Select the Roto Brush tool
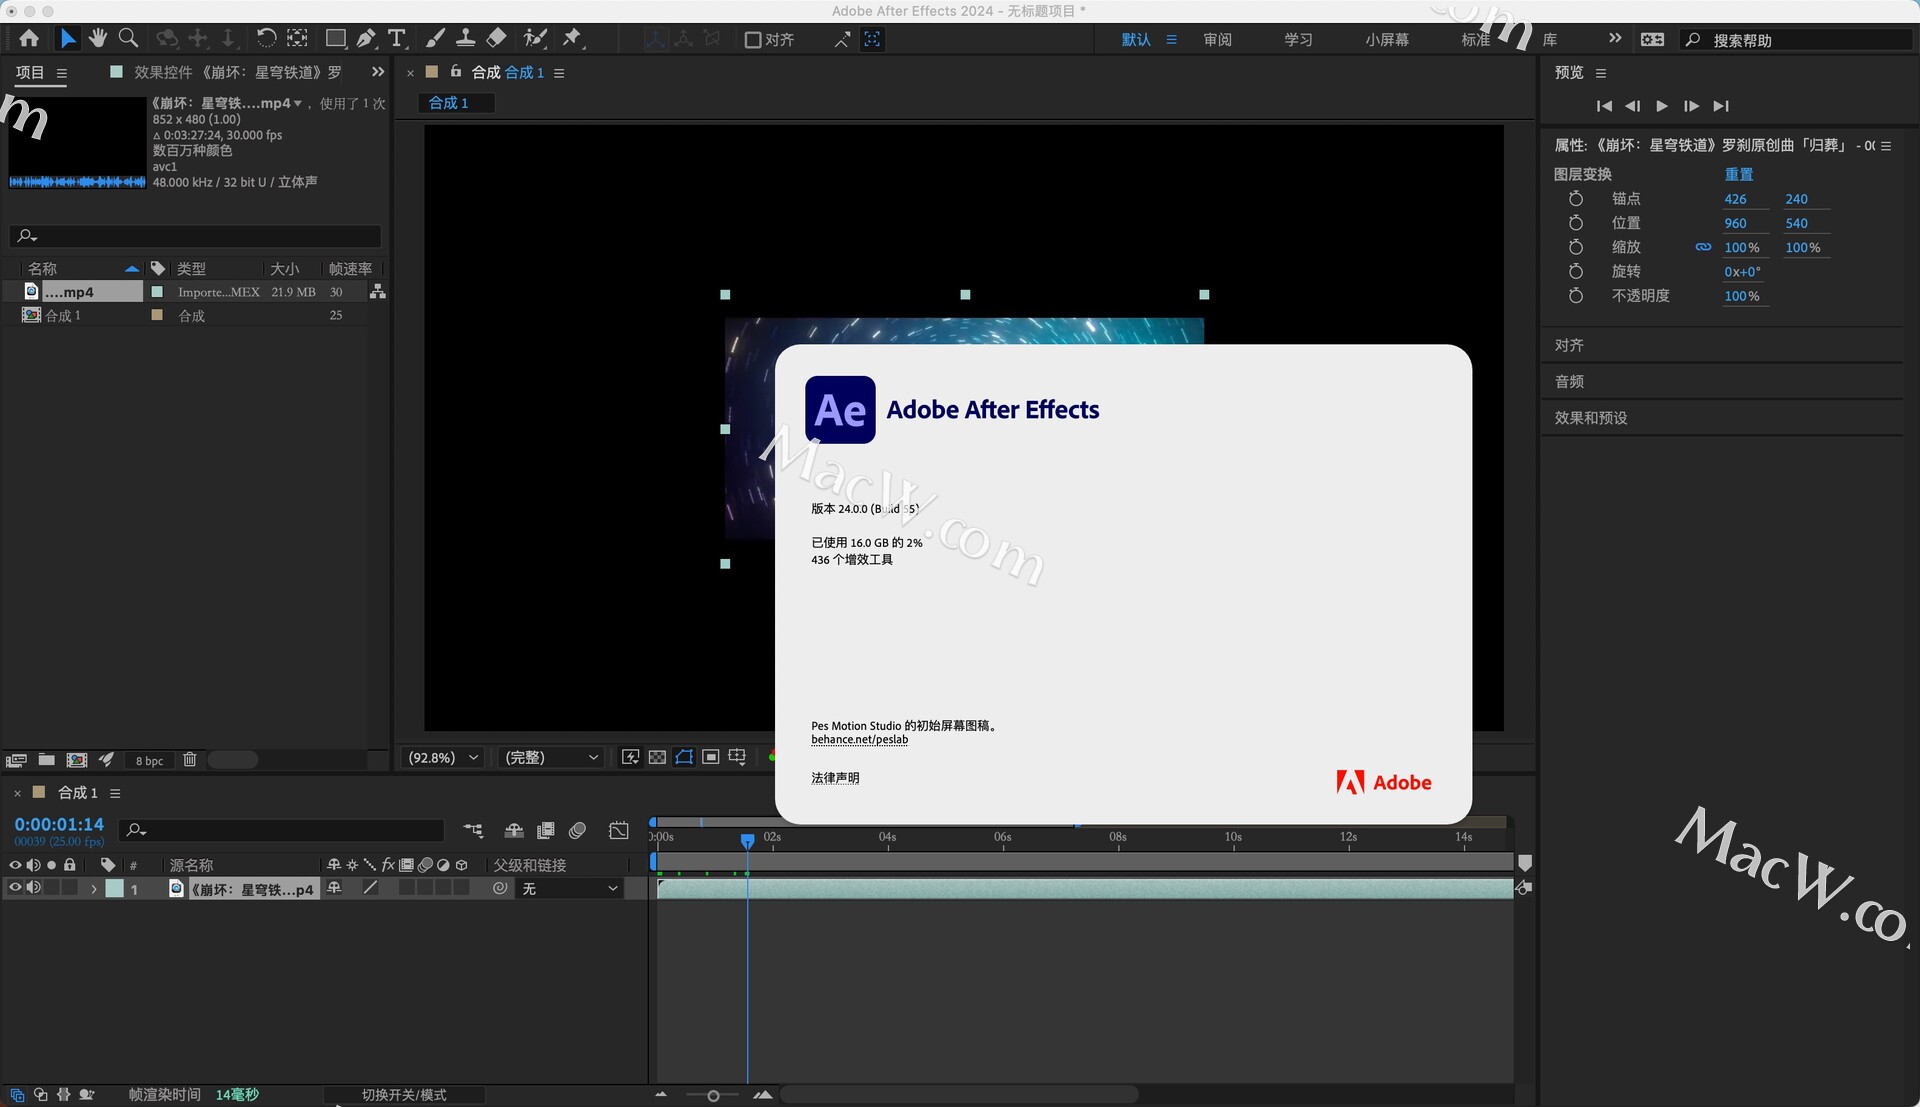The image size is (1920, 1107). tap(535, 39)
